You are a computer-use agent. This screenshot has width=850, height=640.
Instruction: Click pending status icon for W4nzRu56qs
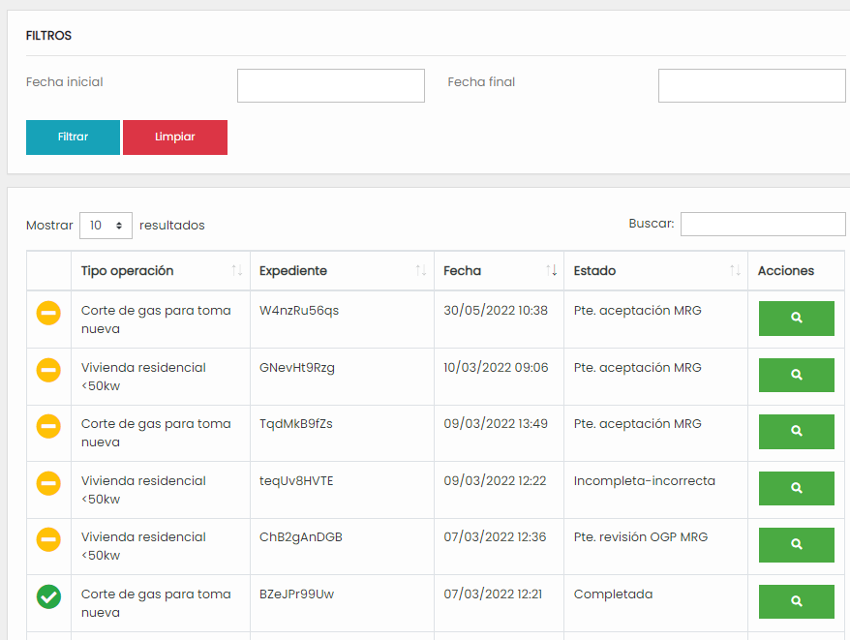click(48, 313)
